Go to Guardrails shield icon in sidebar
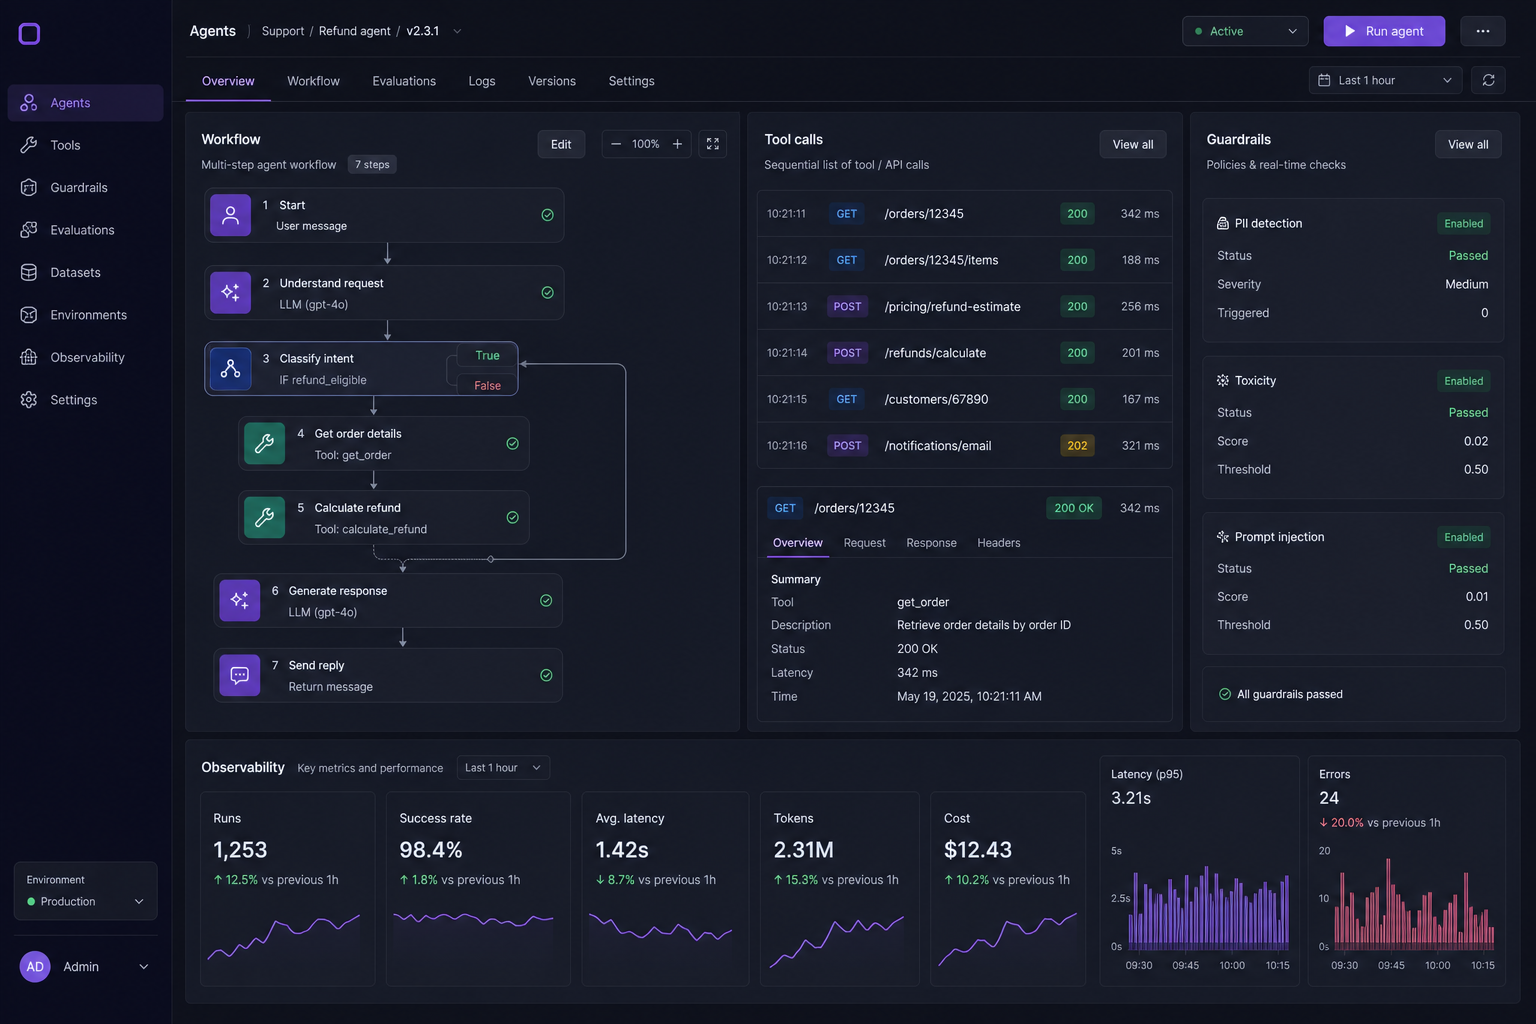 (29, 187)
